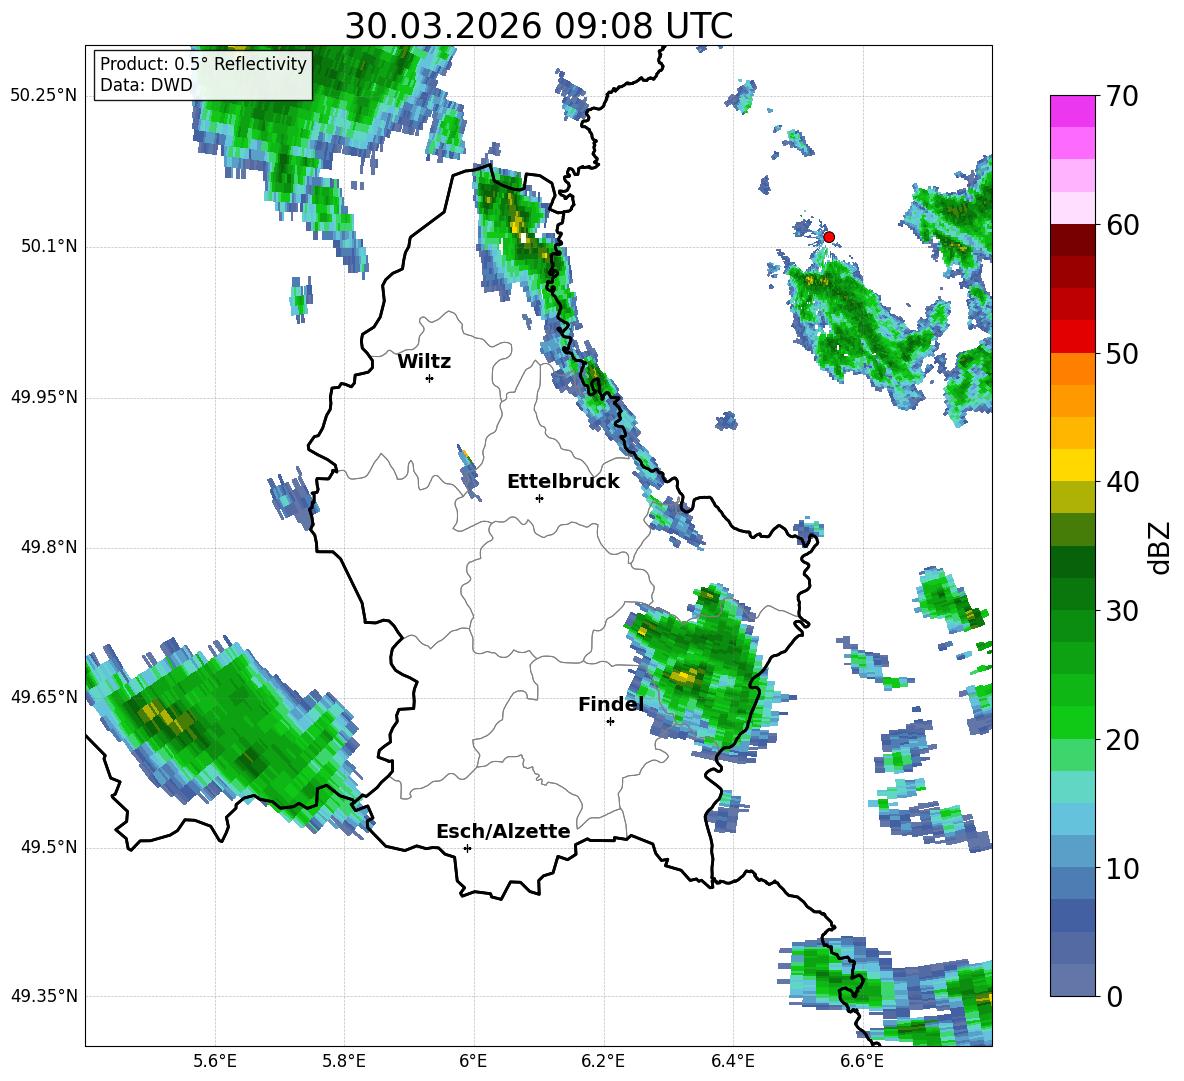Click the dBZ colorbar axis label
This screenshot has width=1184, height=1081.
1159,547
